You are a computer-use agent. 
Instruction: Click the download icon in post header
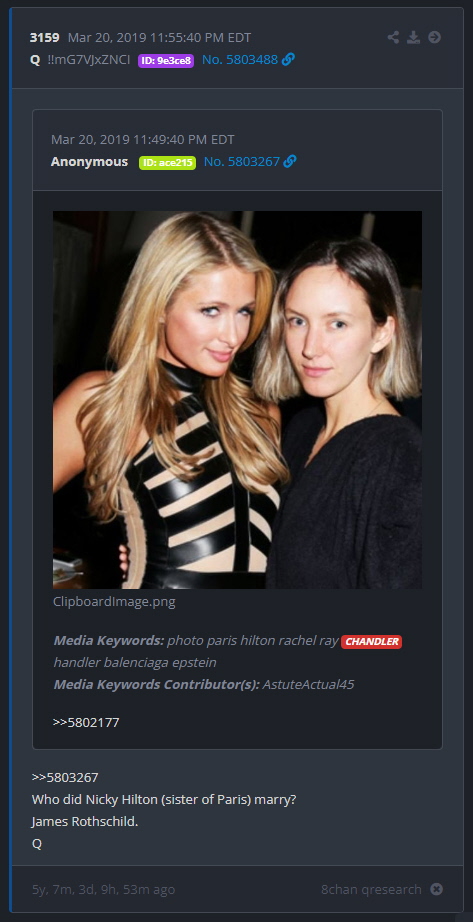click(x=414, y=38)
